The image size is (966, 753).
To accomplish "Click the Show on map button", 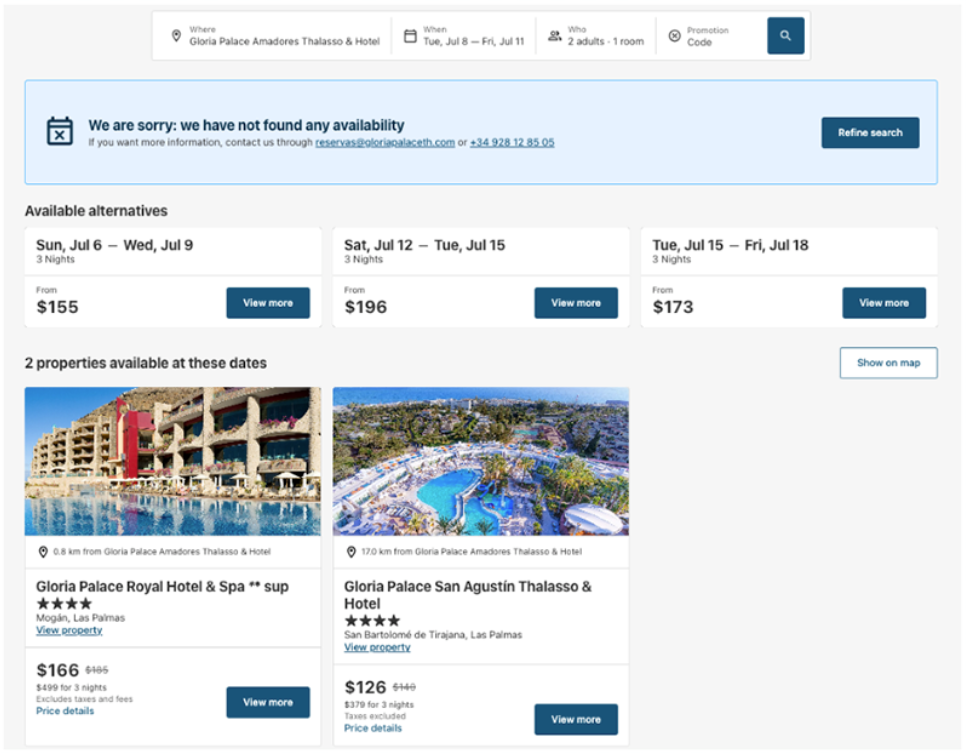I will coord(888,363).
